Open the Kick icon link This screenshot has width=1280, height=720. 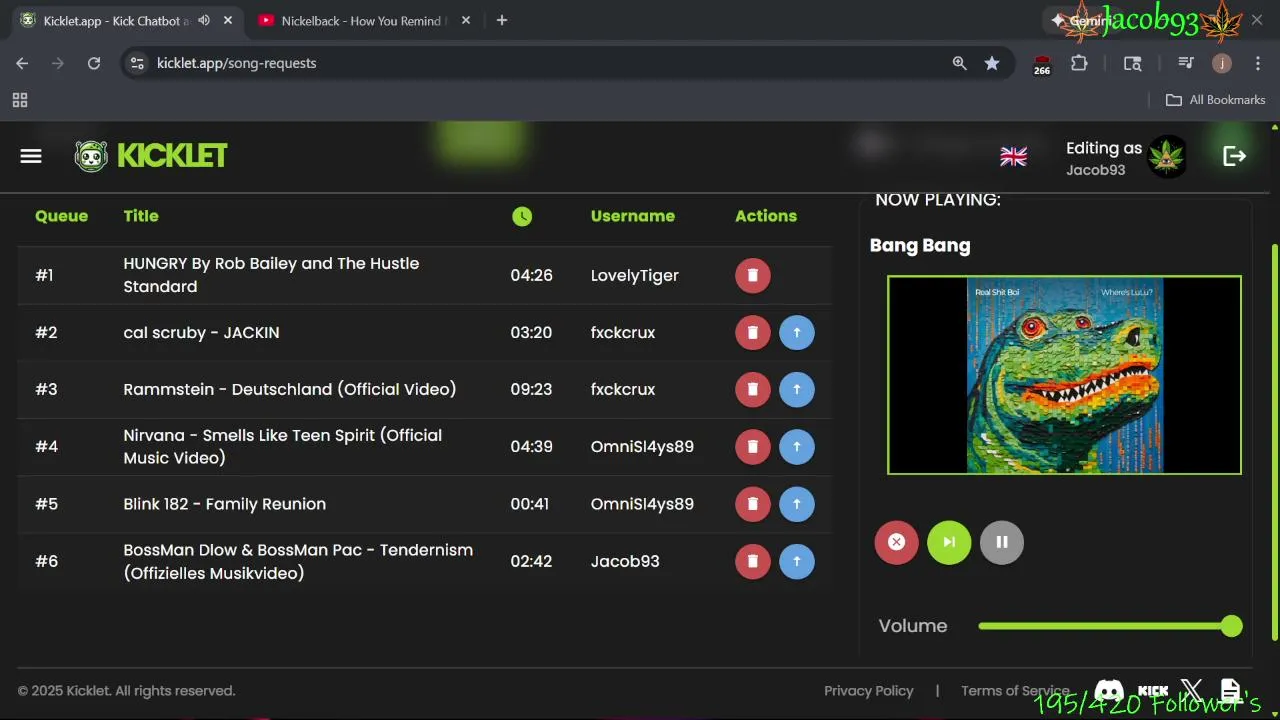[1153, 691]
